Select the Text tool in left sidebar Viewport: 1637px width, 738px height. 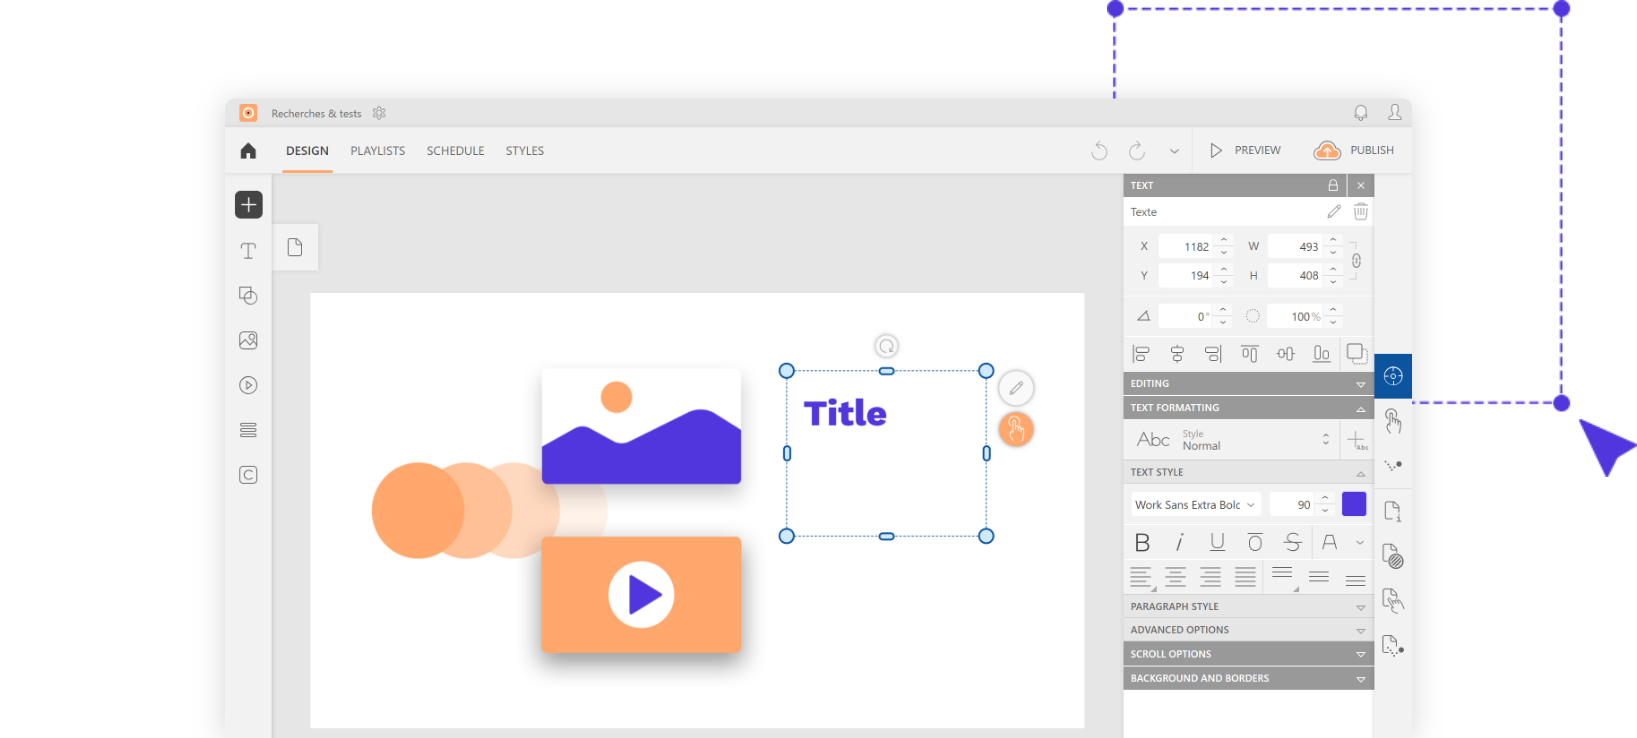coord(248,251)
